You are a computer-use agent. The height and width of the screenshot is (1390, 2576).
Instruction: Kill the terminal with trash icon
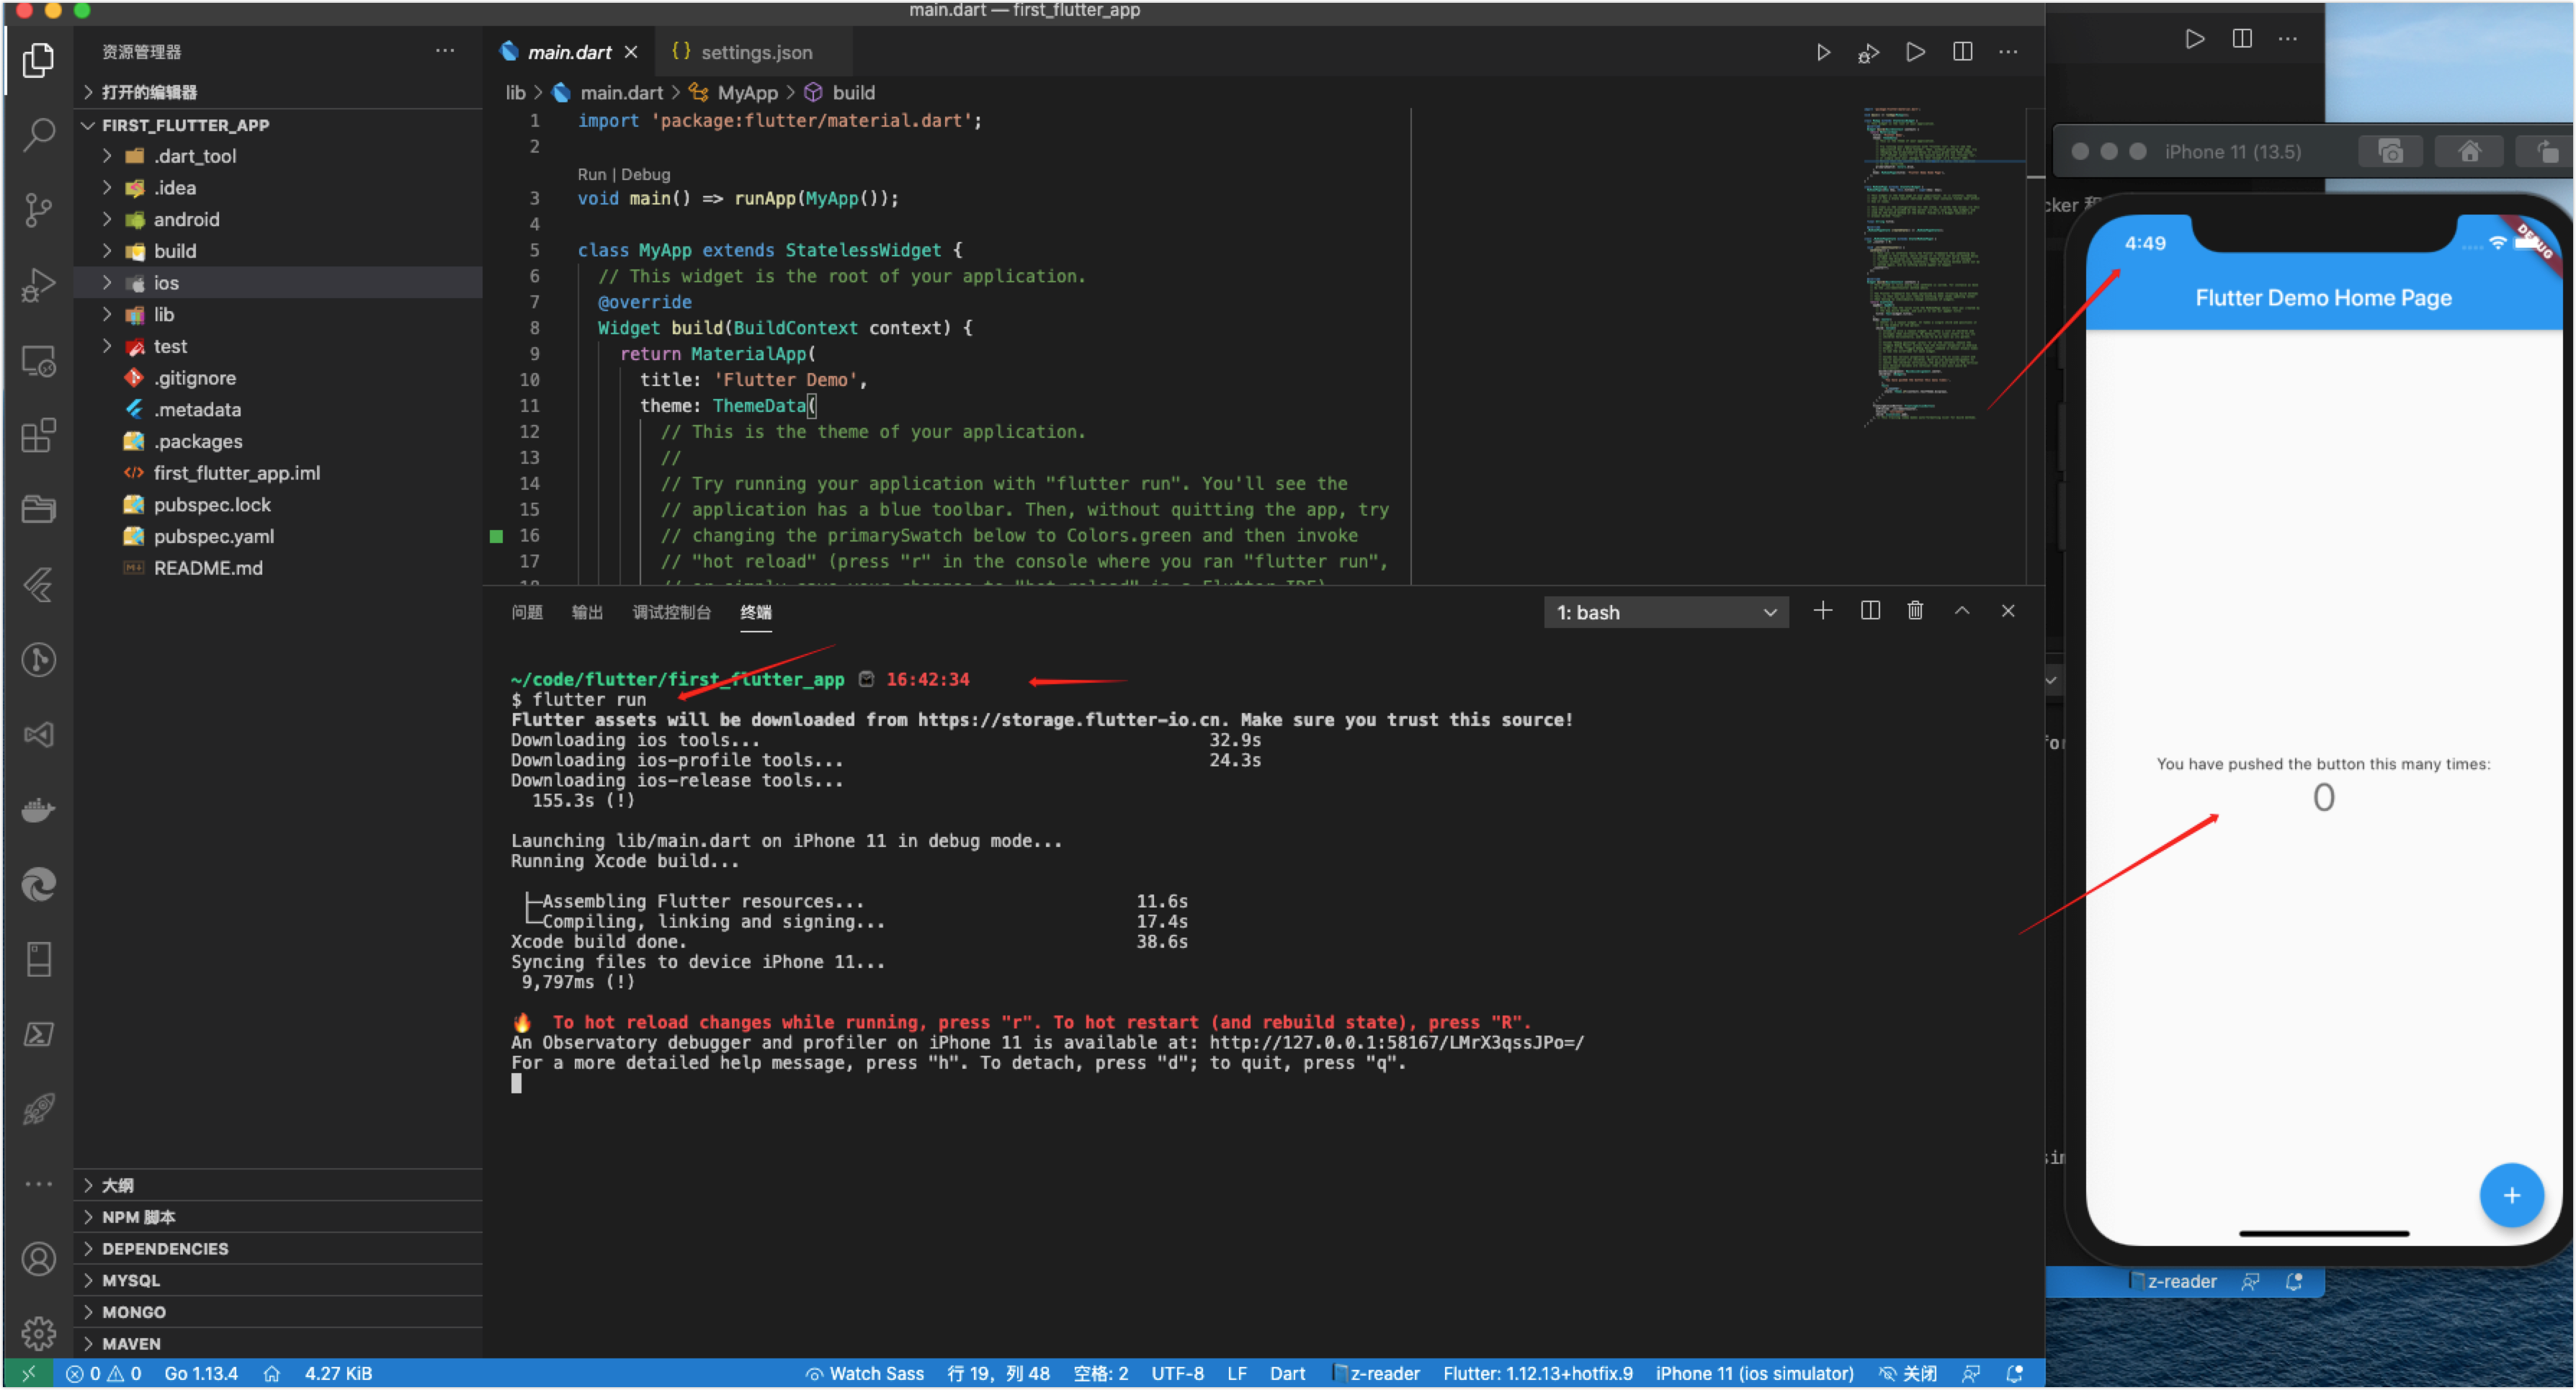1915,611
